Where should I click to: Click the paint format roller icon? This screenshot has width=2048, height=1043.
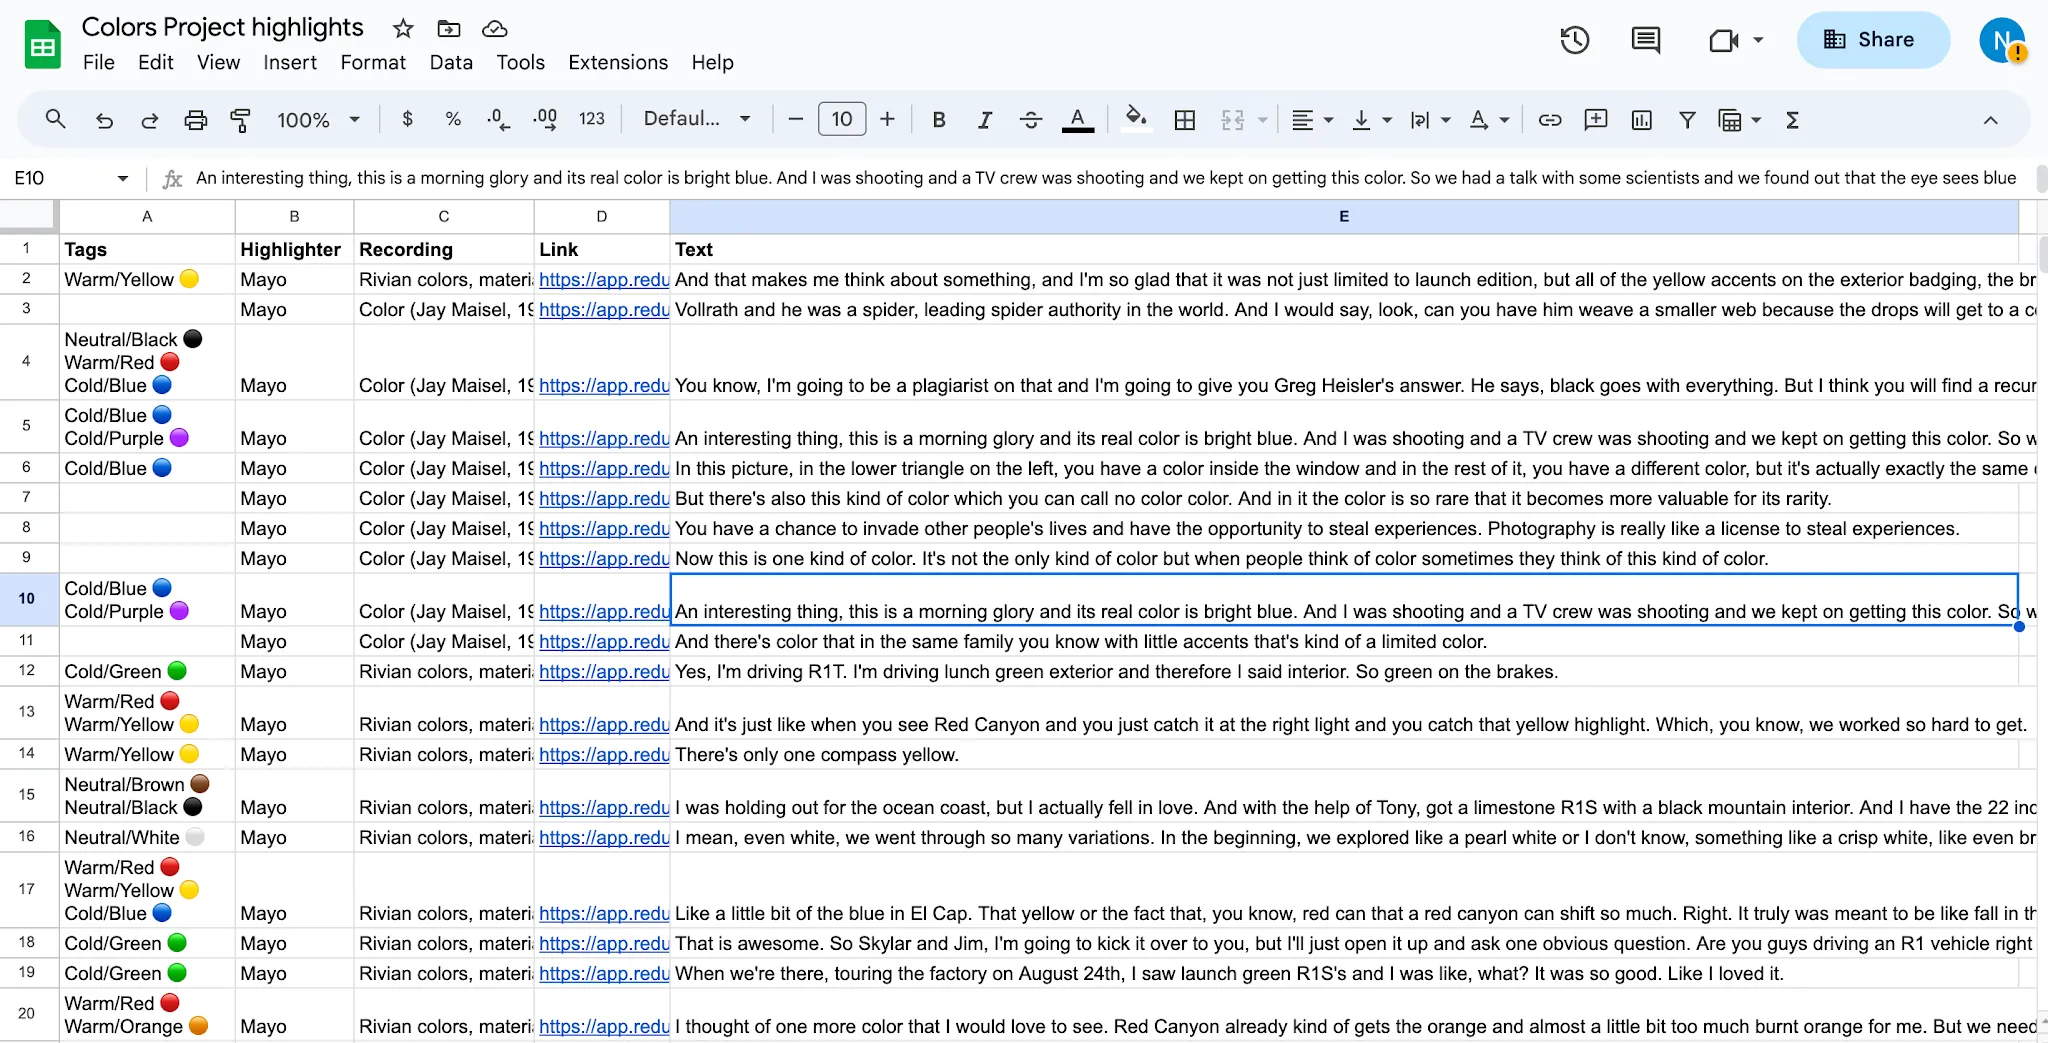coord(240,120)
